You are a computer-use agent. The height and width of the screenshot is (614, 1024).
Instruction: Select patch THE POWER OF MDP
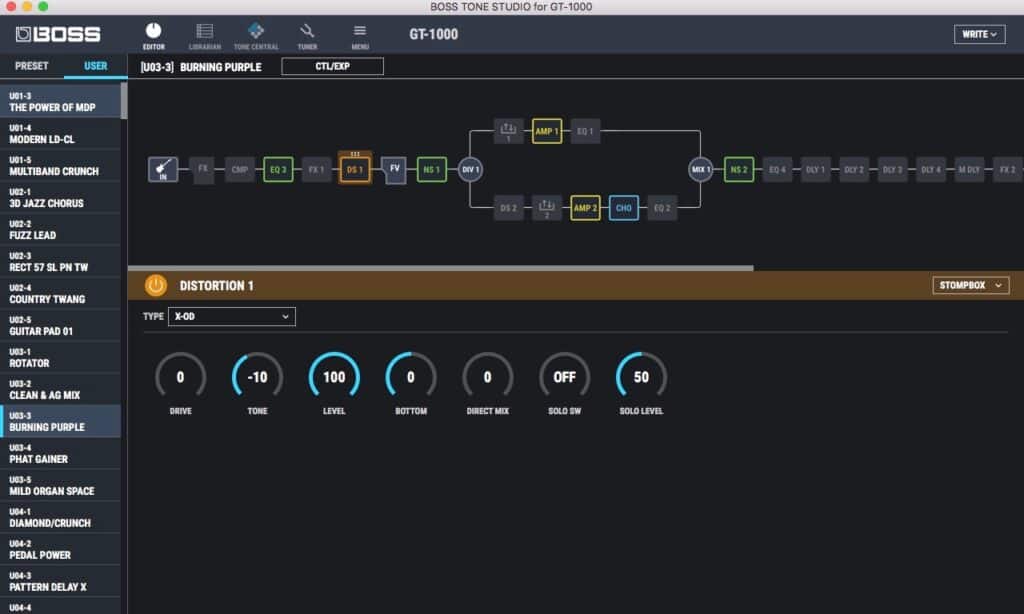[x=60, y=102]
